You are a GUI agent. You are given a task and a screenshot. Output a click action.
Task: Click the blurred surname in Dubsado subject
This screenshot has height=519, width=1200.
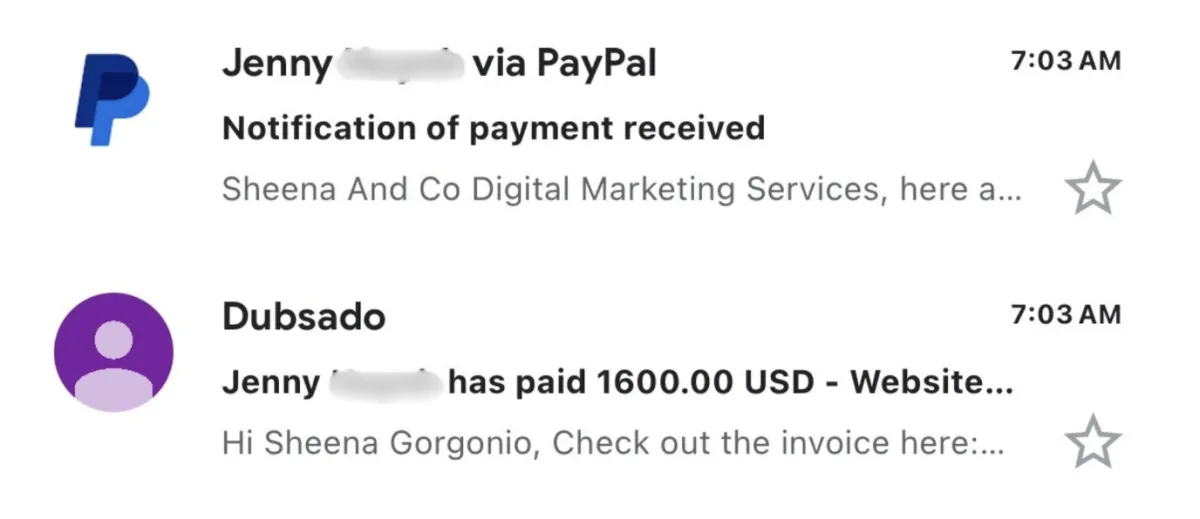(x=385, y=381)
